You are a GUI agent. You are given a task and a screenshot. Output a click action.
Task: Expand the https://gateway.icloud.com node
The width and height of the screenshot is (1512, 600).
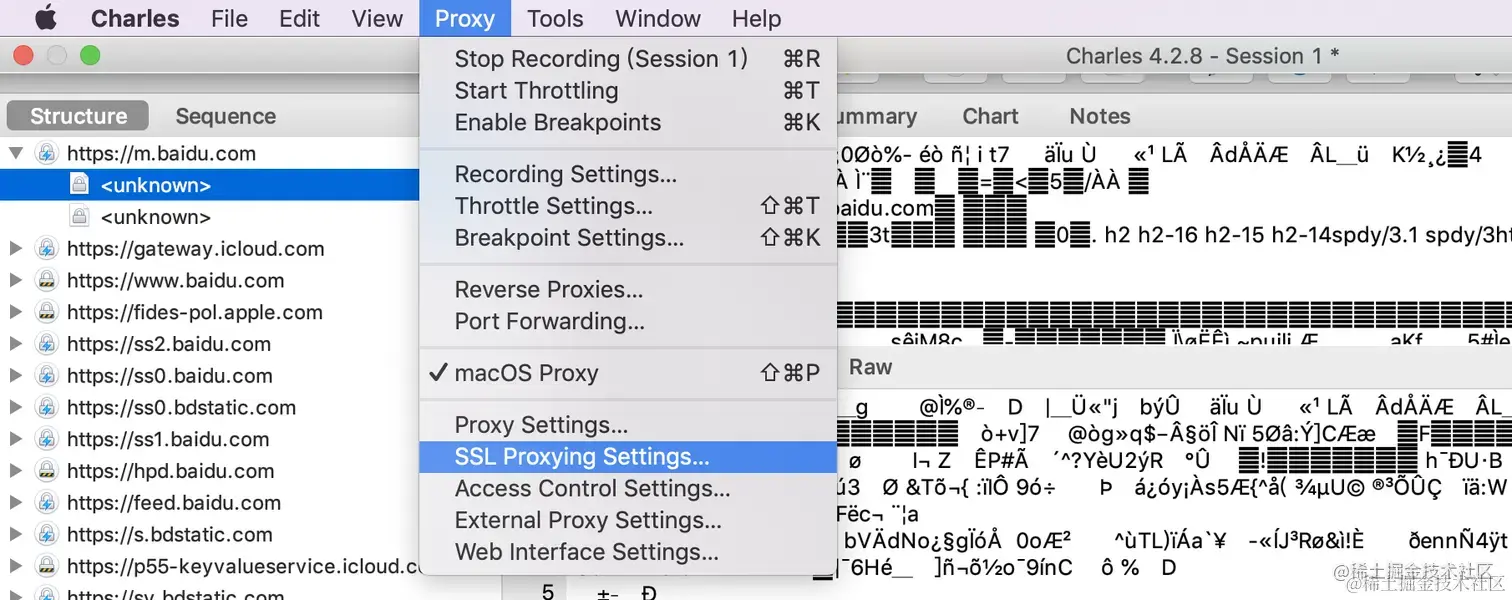tap(15, 249)
